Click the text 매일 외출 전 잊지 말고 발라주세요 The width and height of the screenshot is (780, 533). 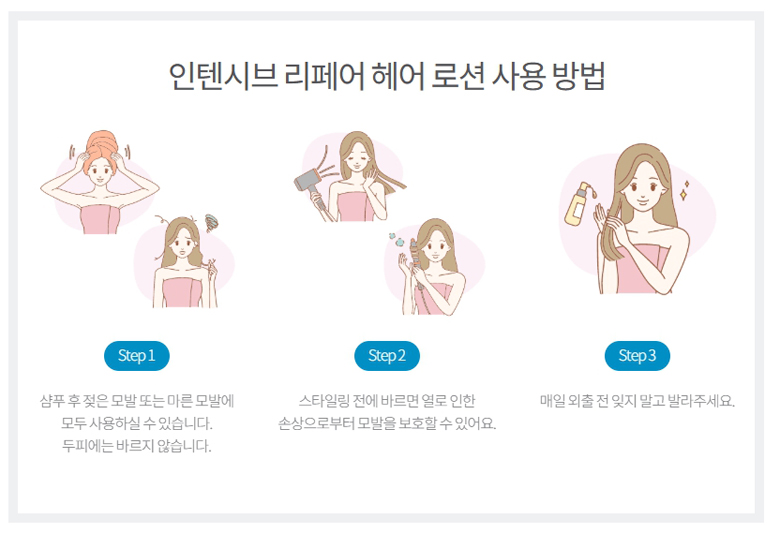pos(637,401)
